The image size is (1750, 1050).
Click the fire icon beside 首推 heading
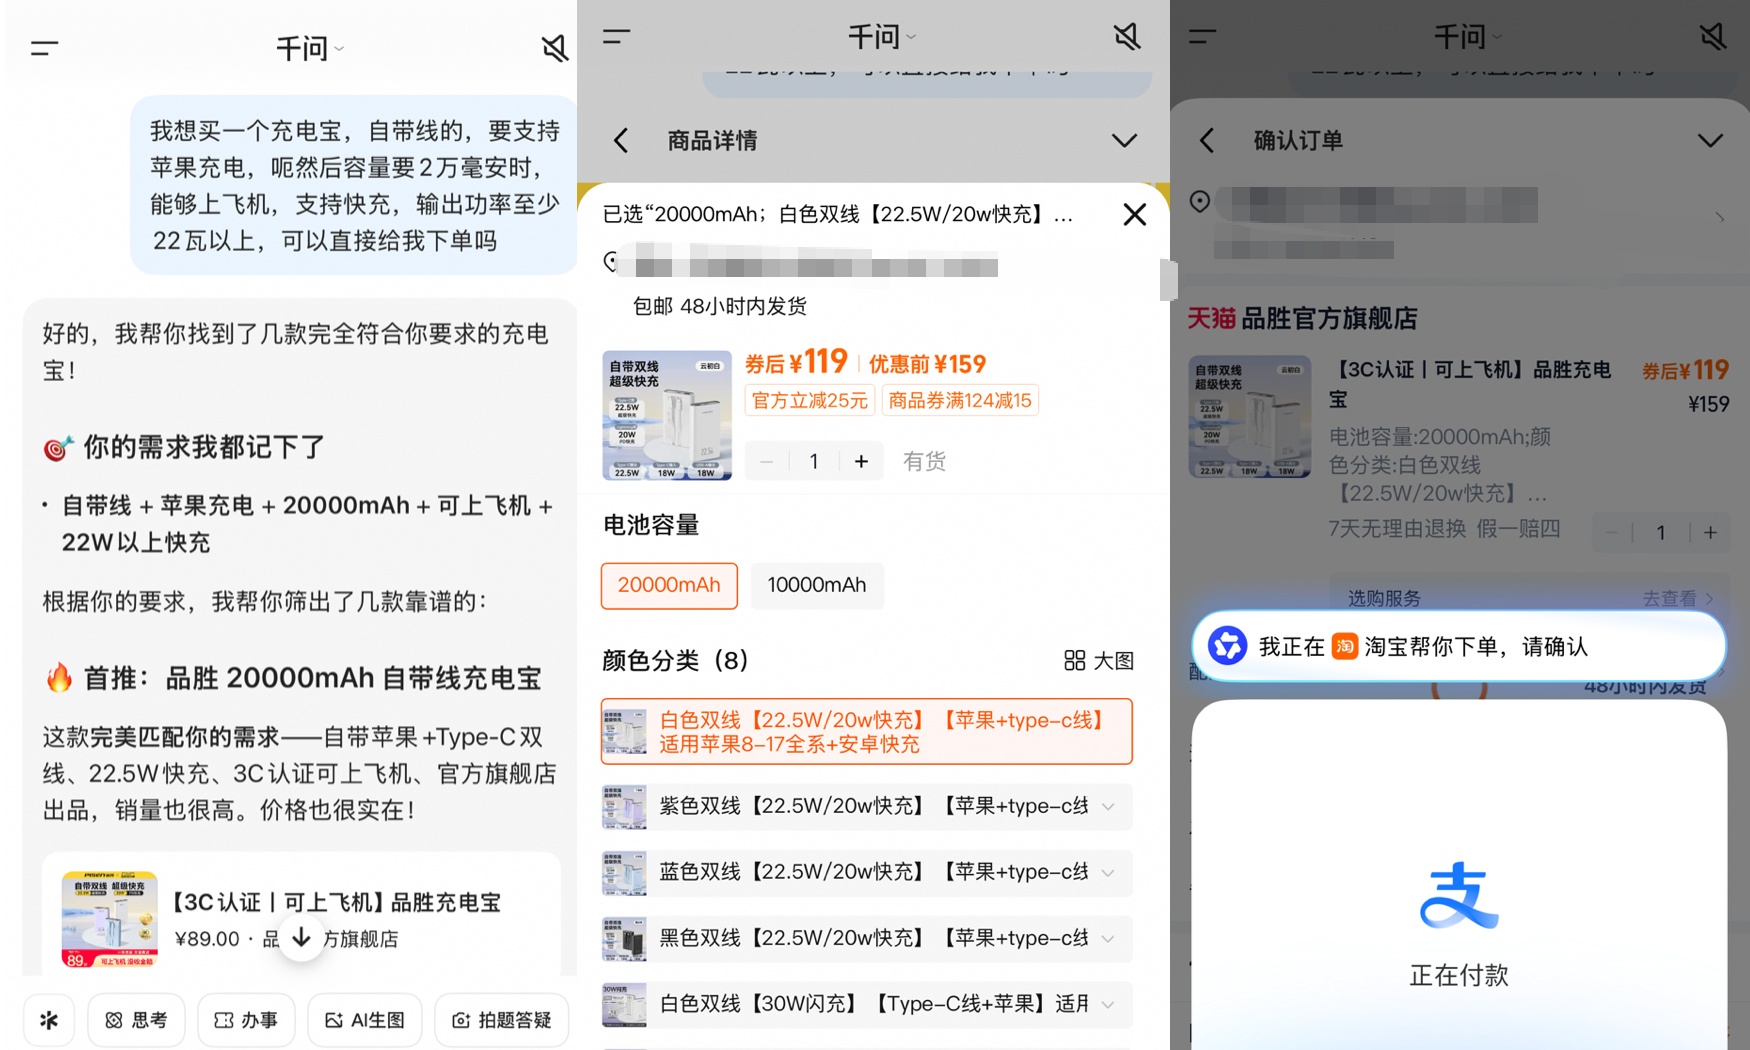59,677
